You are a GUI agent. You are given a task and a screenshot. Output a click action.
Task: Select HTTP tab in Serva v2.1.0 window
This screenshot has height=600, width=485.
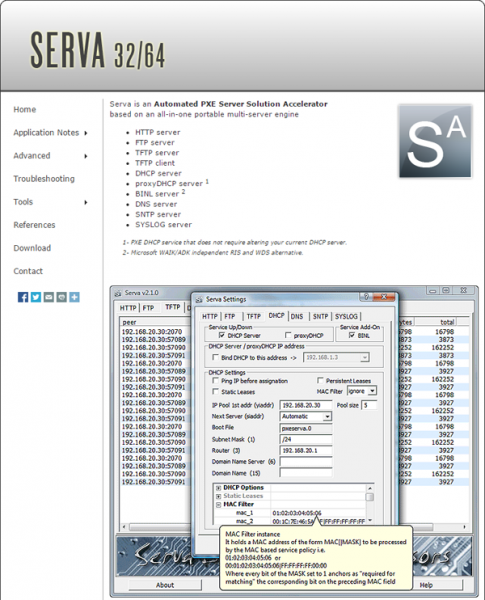tap(128, 308)
